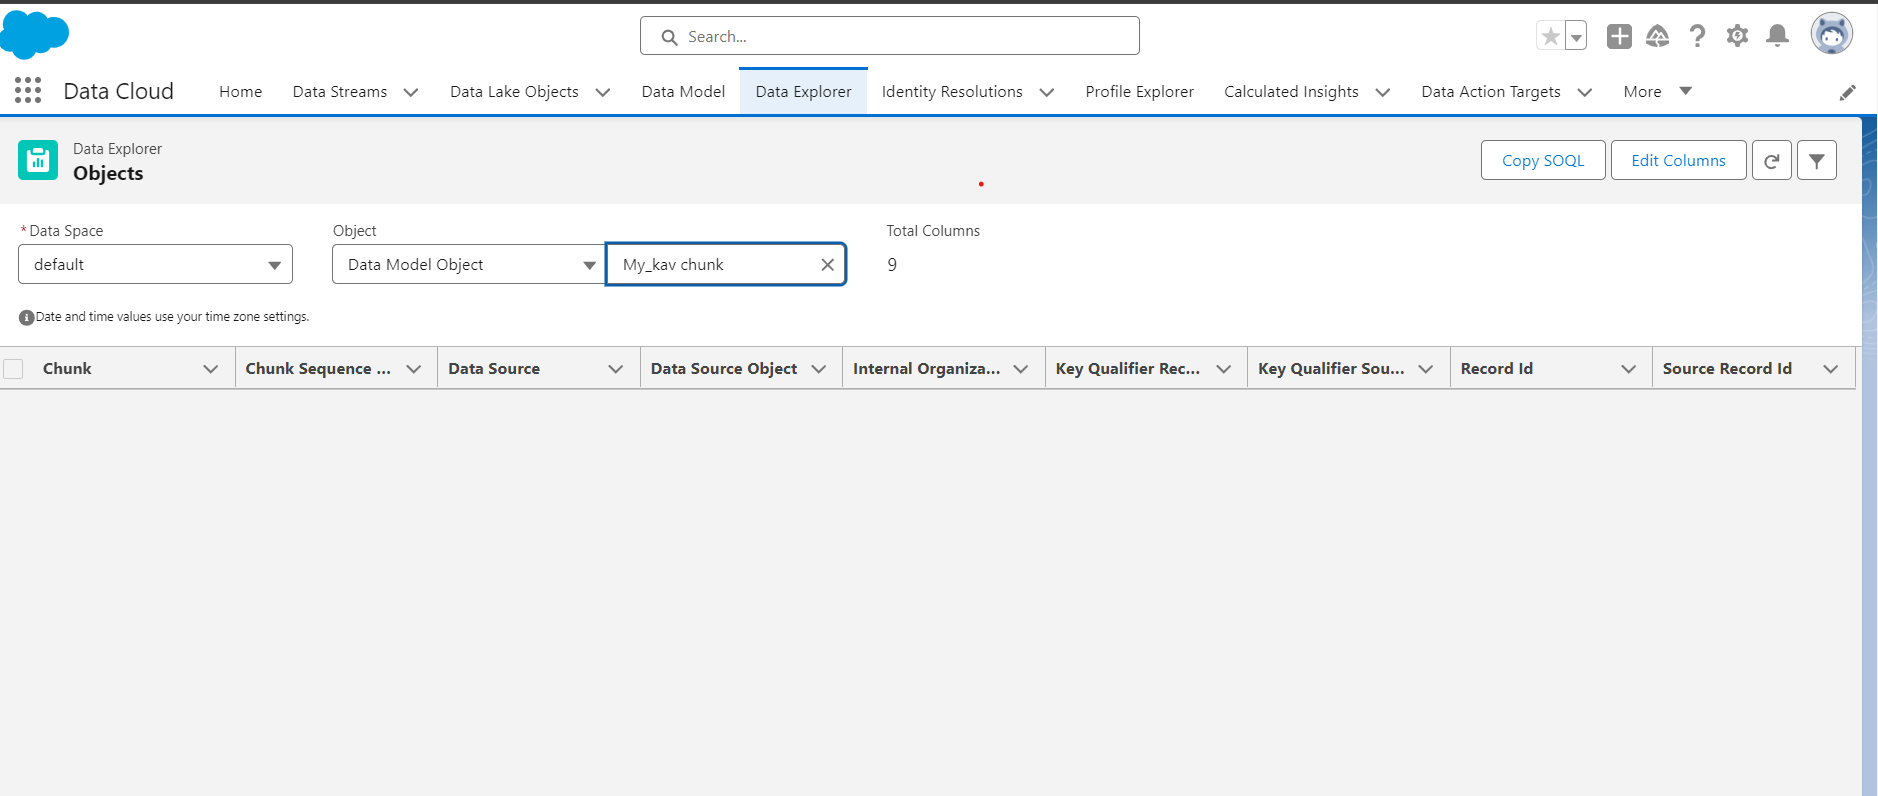
Task: Click the favorites star icon
Action: tap(1550, 37)
